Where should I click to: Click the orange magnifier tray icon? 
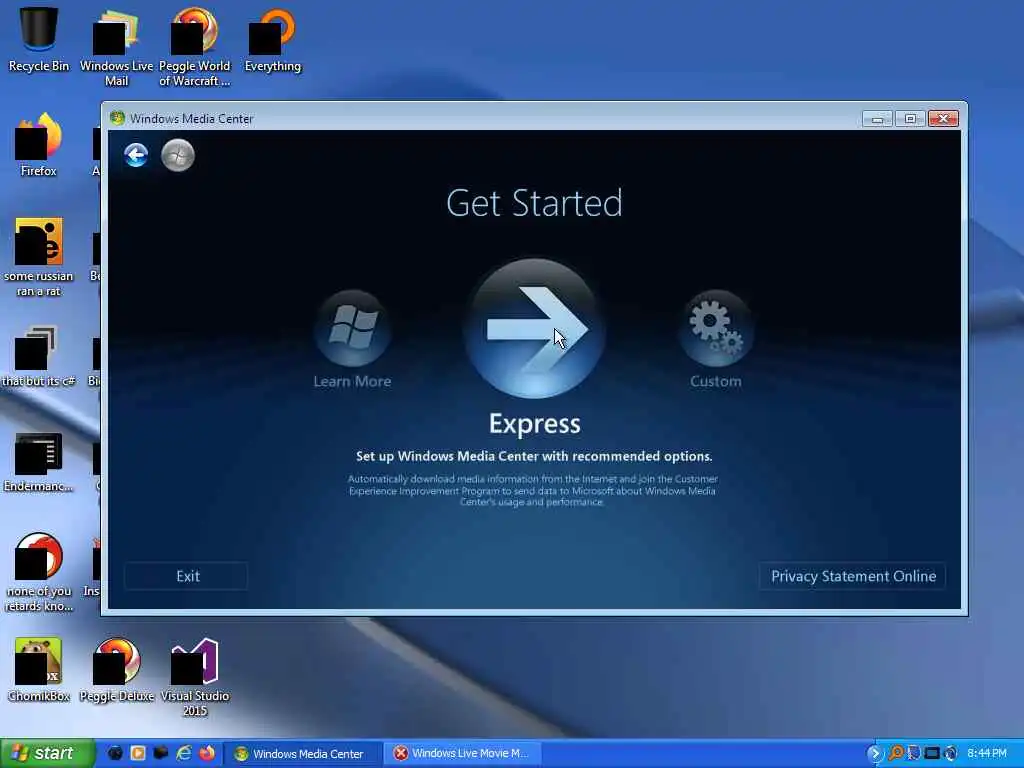(x=896, y=754)
